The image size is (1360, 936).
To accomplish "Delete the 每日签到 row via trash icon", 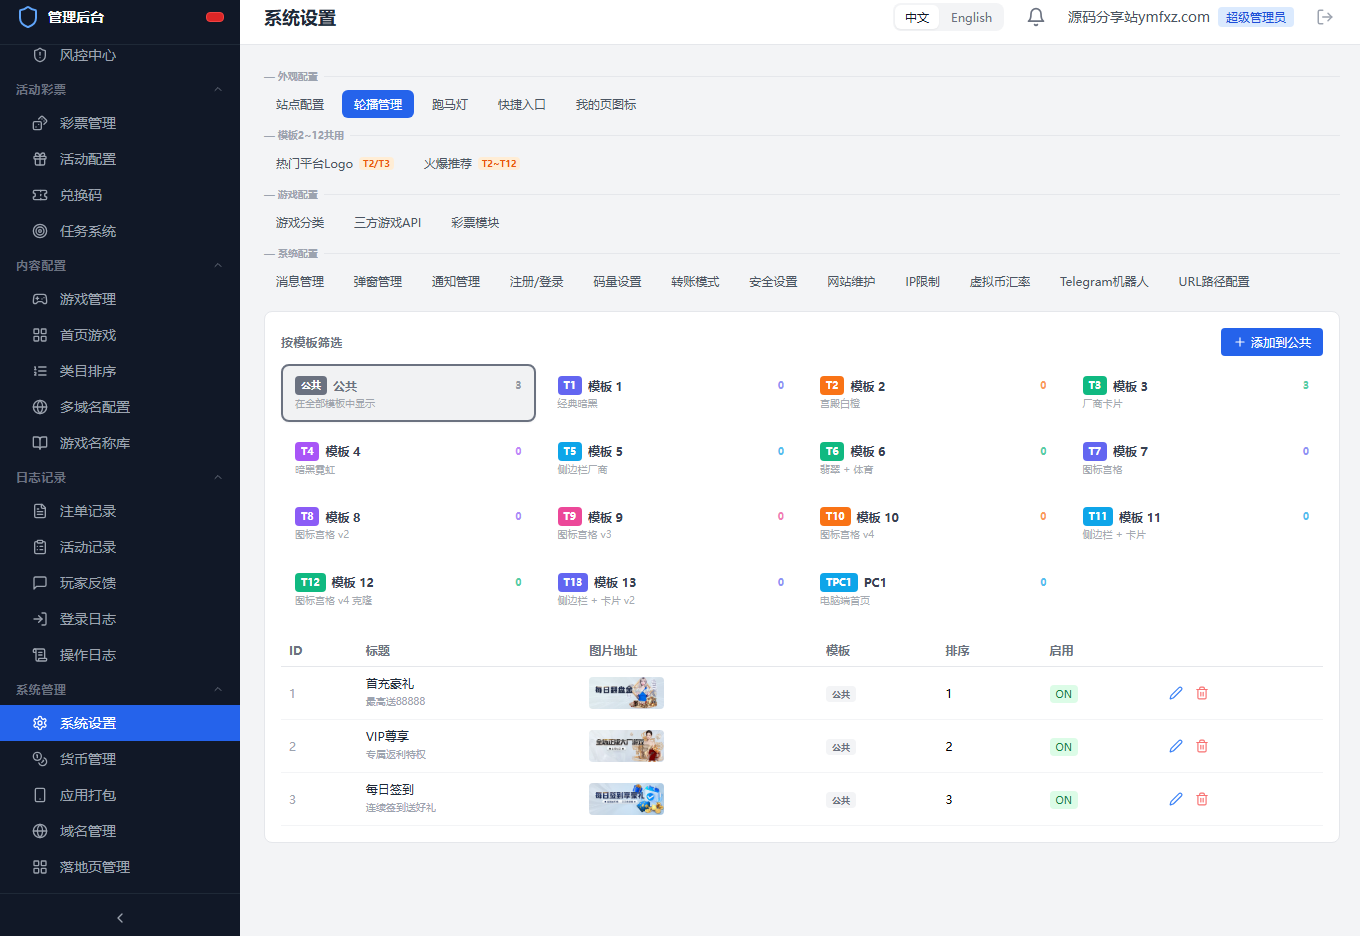I will [x=1202, y=799].
